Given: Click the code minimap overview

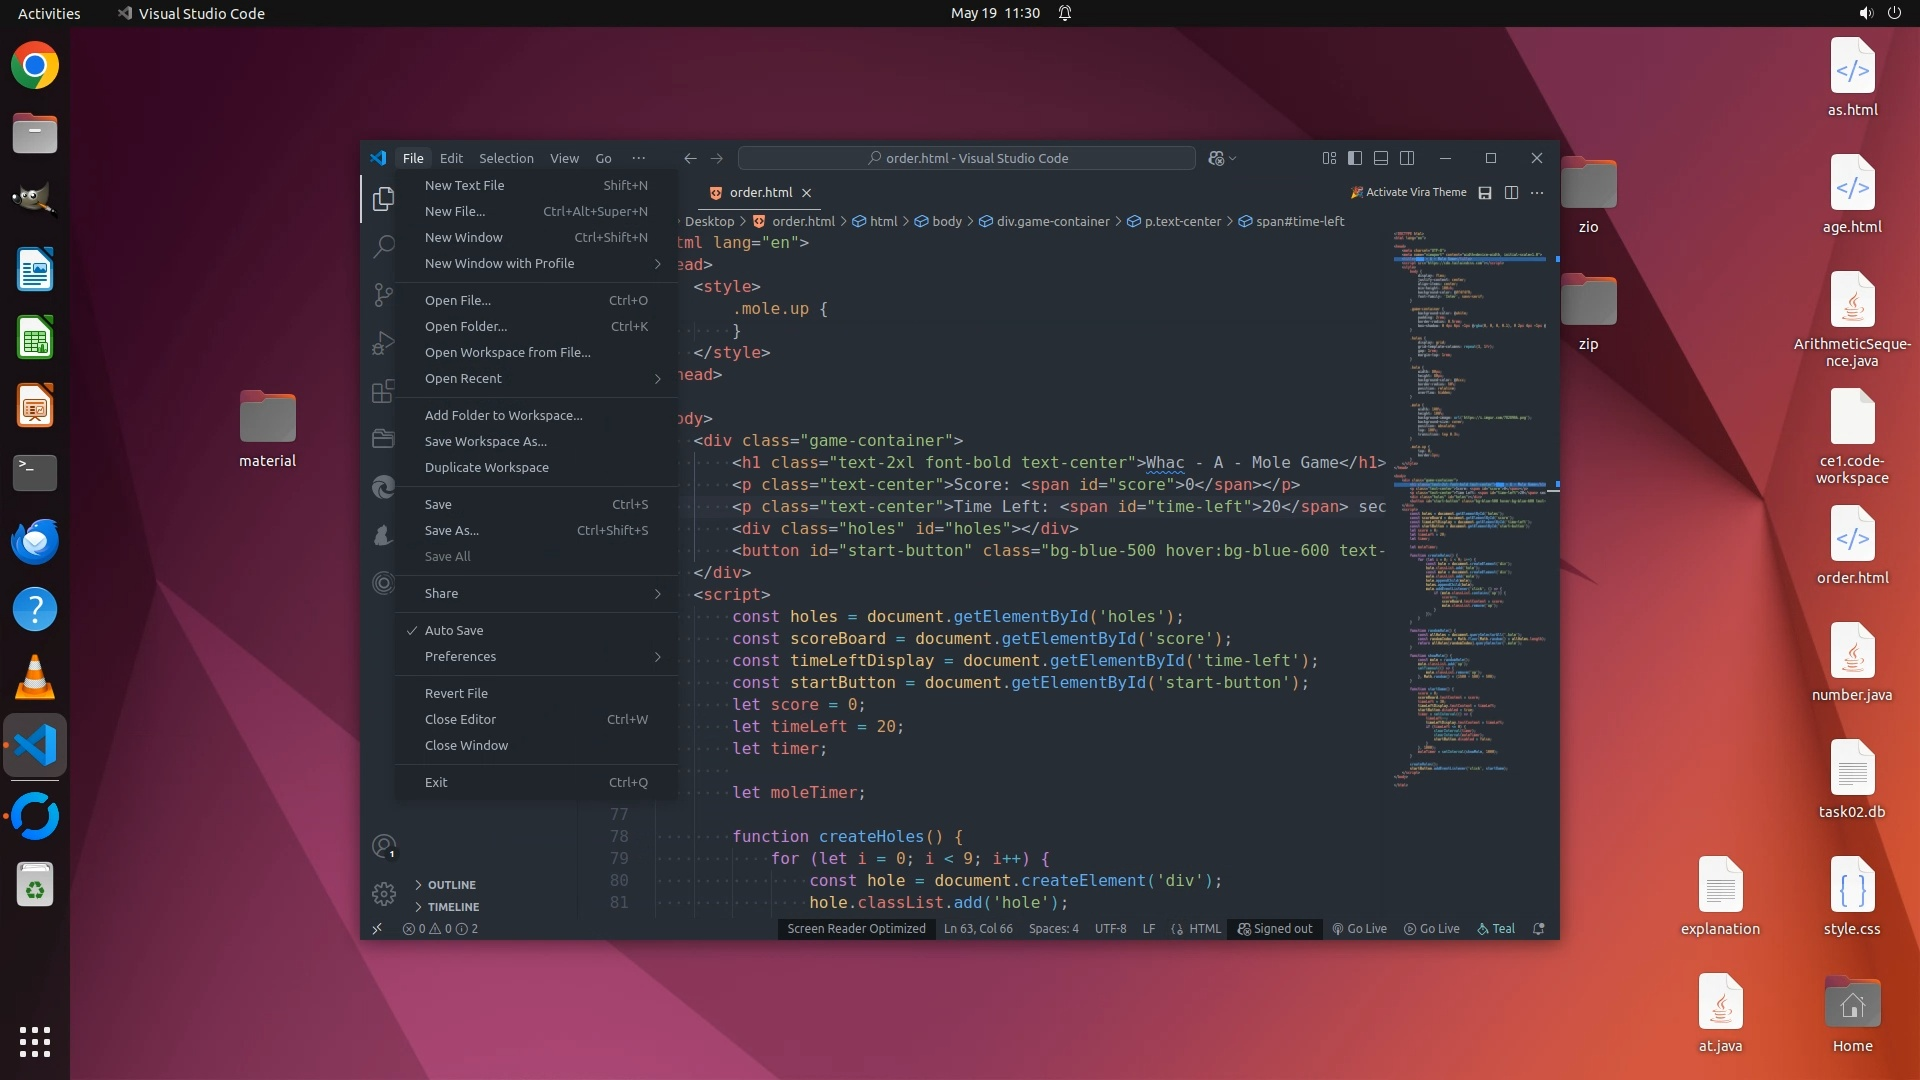Looking at the screenshot, I should click(1470, 500).
